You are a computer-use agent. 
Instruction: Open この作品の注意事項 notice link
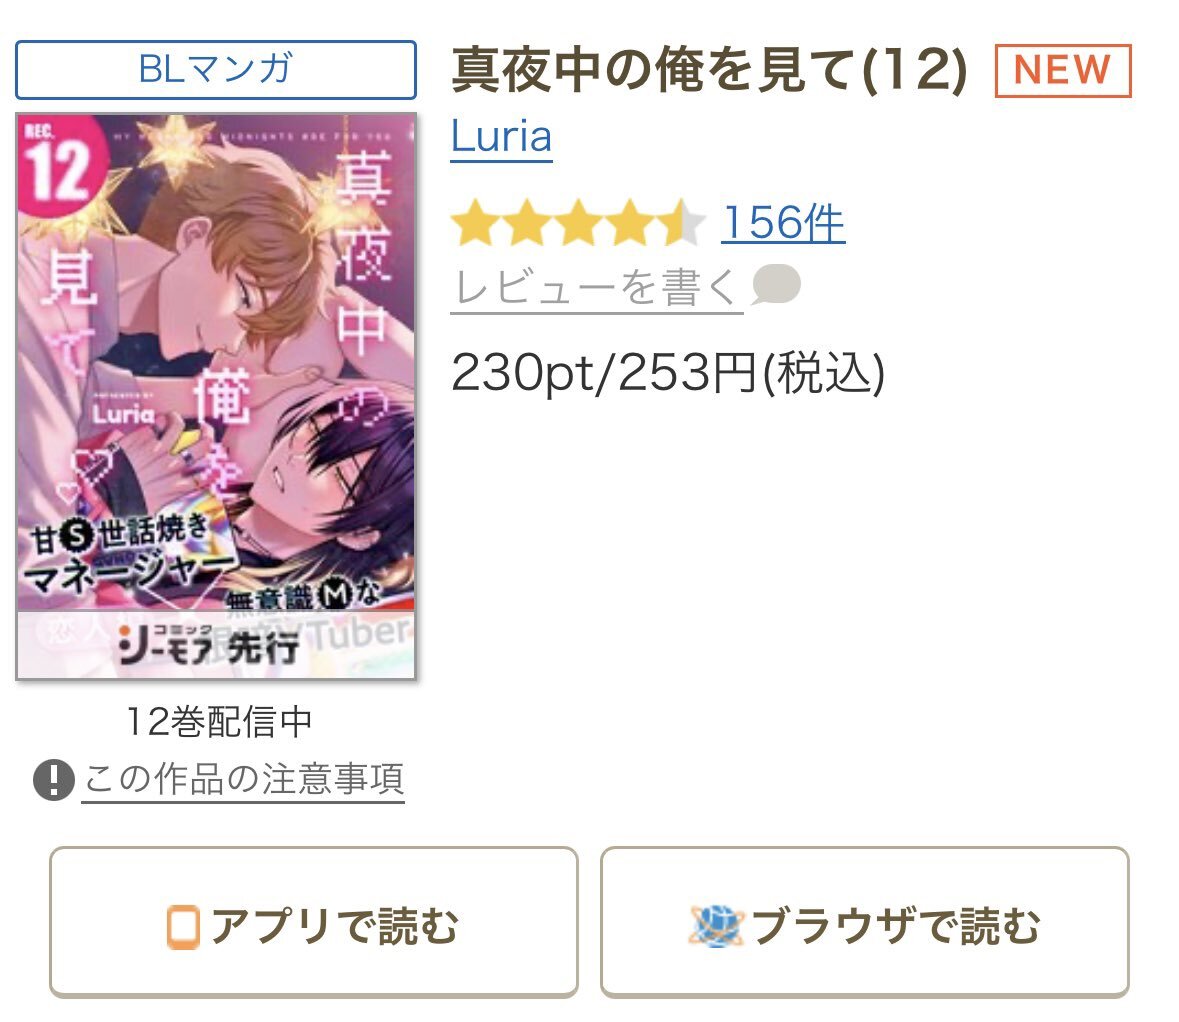243,779
